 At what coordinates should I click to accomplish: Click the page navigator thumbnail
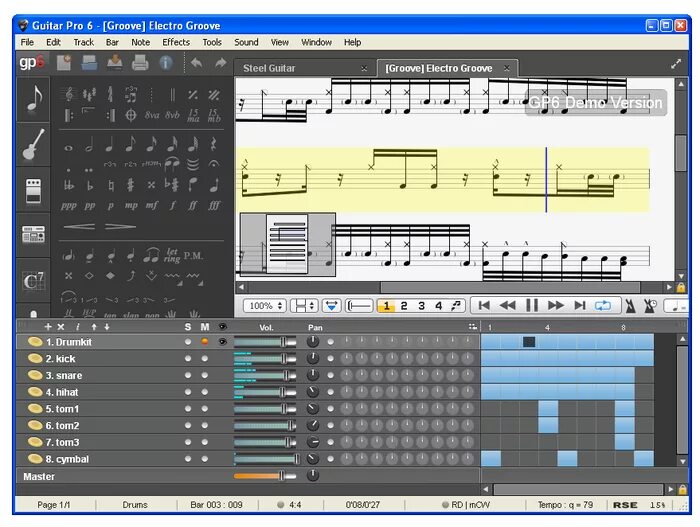(x=288, y=244)
